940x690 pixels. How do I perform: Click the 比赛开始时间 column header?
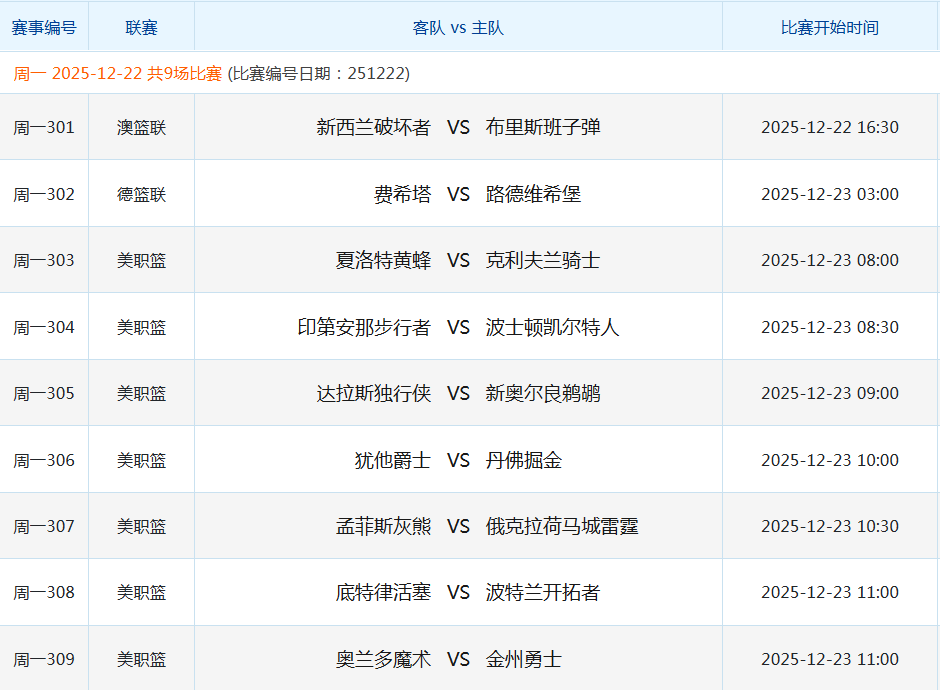click(830, 27)
